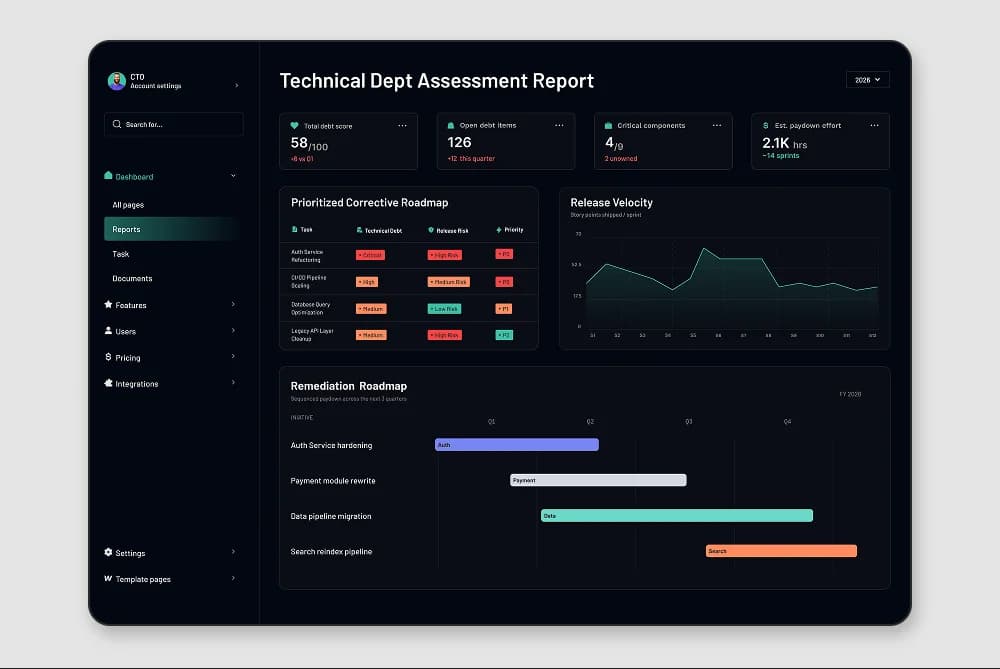Click the Features star icon in sidebar
Viewport: 1000px width, 669px height.
point(108,305)
